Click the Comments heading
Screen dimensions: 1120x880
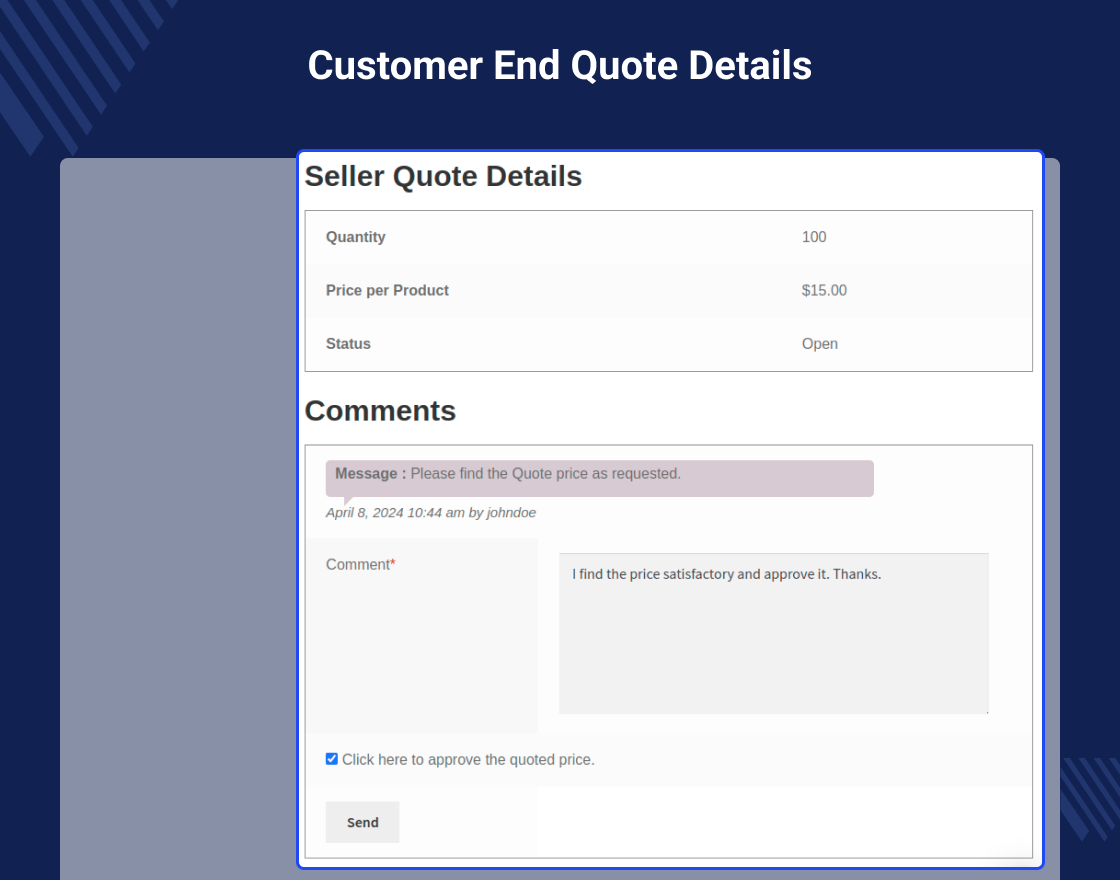(380, 411)
